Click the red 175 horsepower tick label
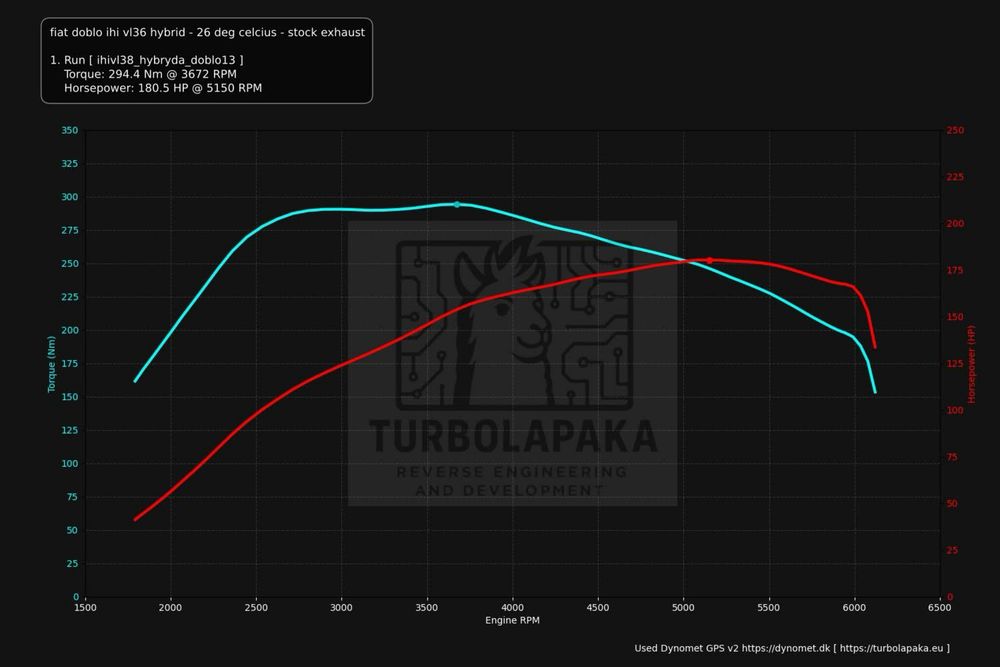1000x667 pixels. (x=955, y=270)
